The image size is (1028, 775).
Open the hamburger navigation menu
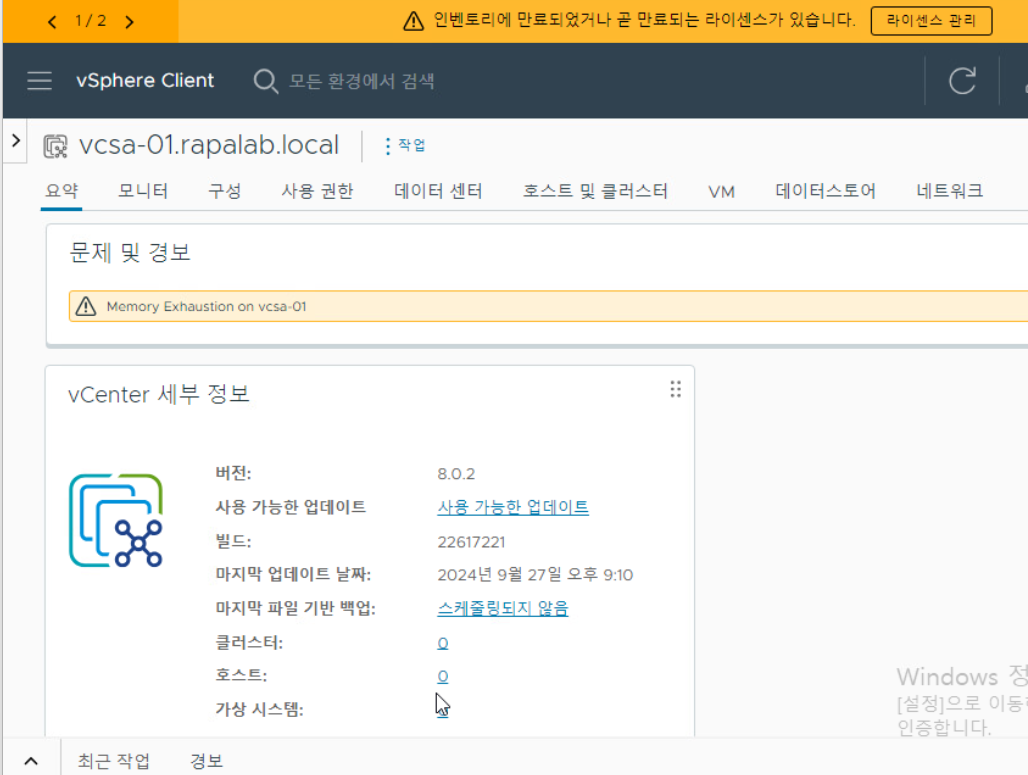pos(39,81)
